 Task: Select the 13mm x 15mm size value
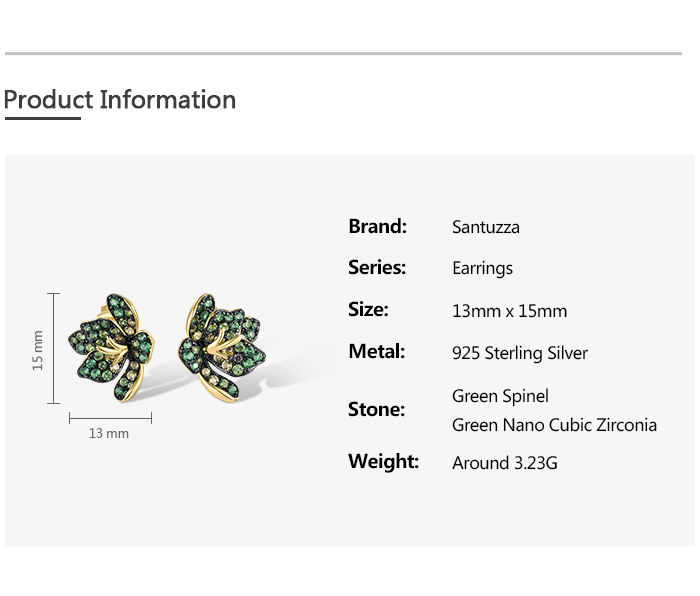(x=509, y=311)
